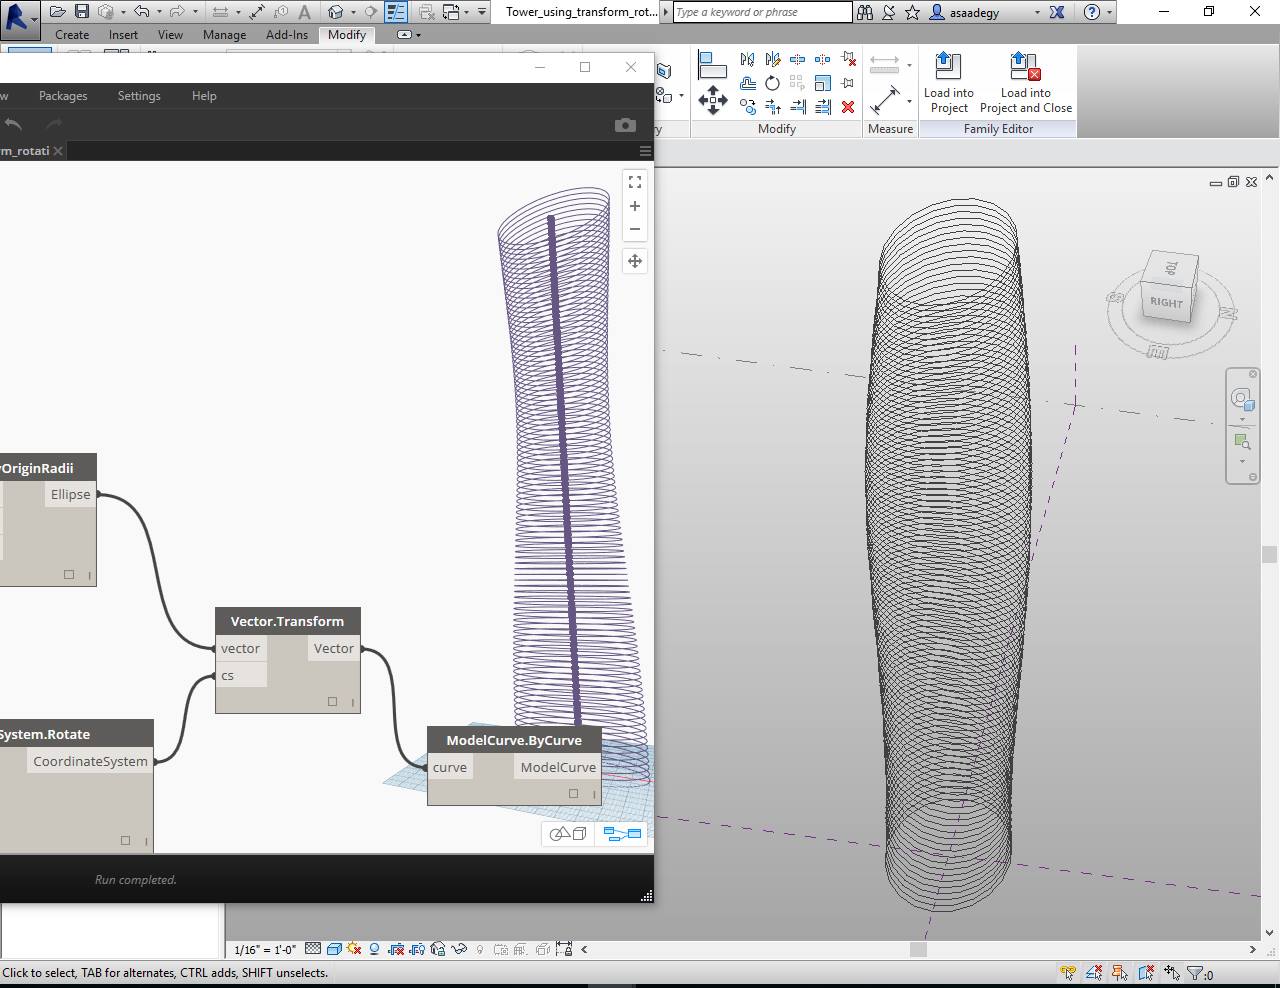Click Load into Project and Close
The image size is (1280, 988).
tap(1026, 80)
